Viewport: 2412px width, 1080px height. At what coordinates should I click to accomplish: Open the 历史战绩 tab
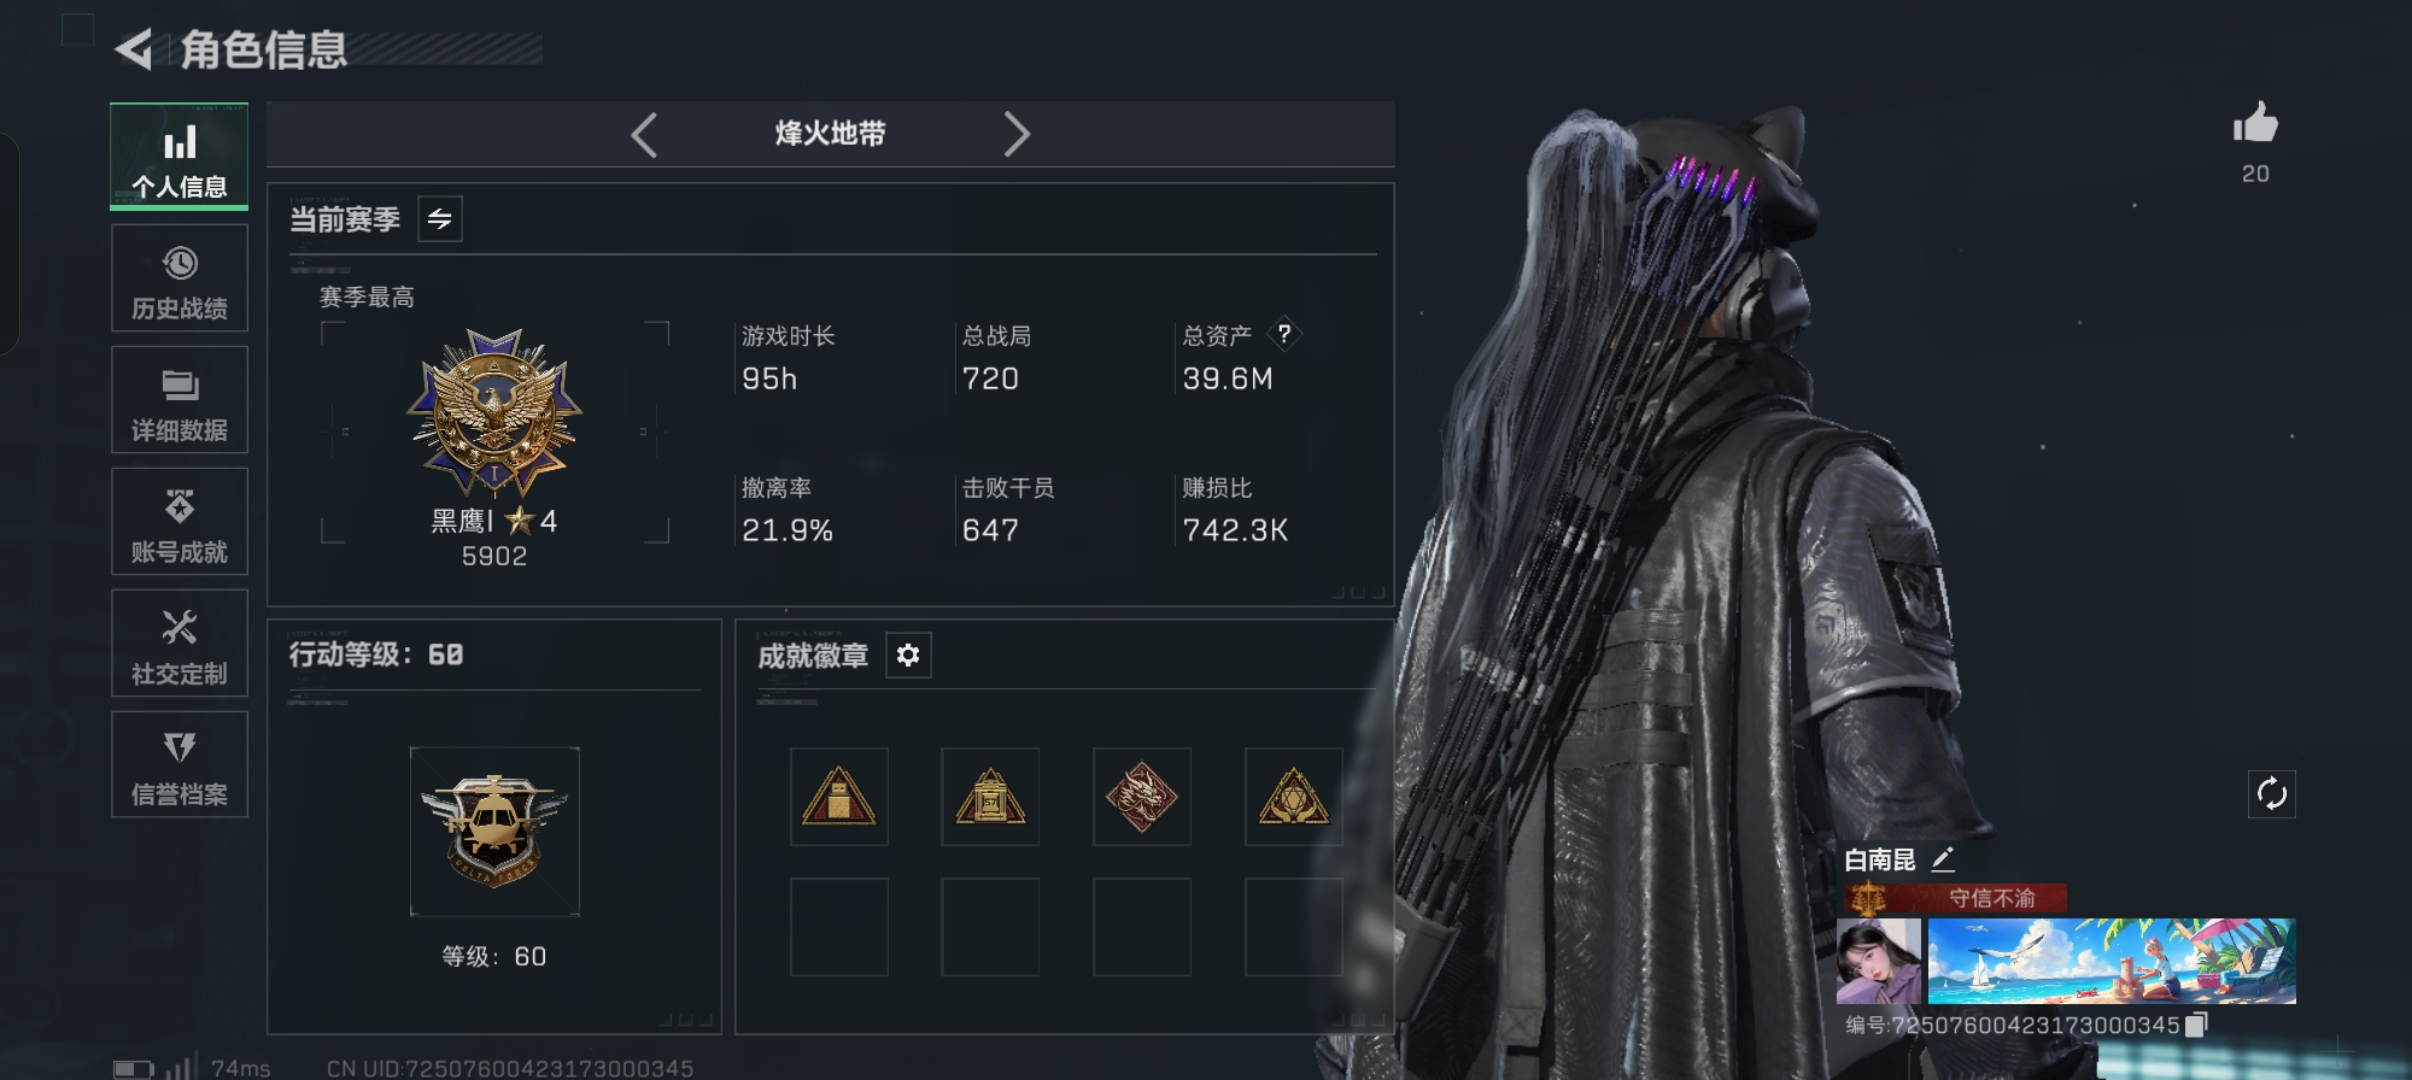click(x=180, y=278)
